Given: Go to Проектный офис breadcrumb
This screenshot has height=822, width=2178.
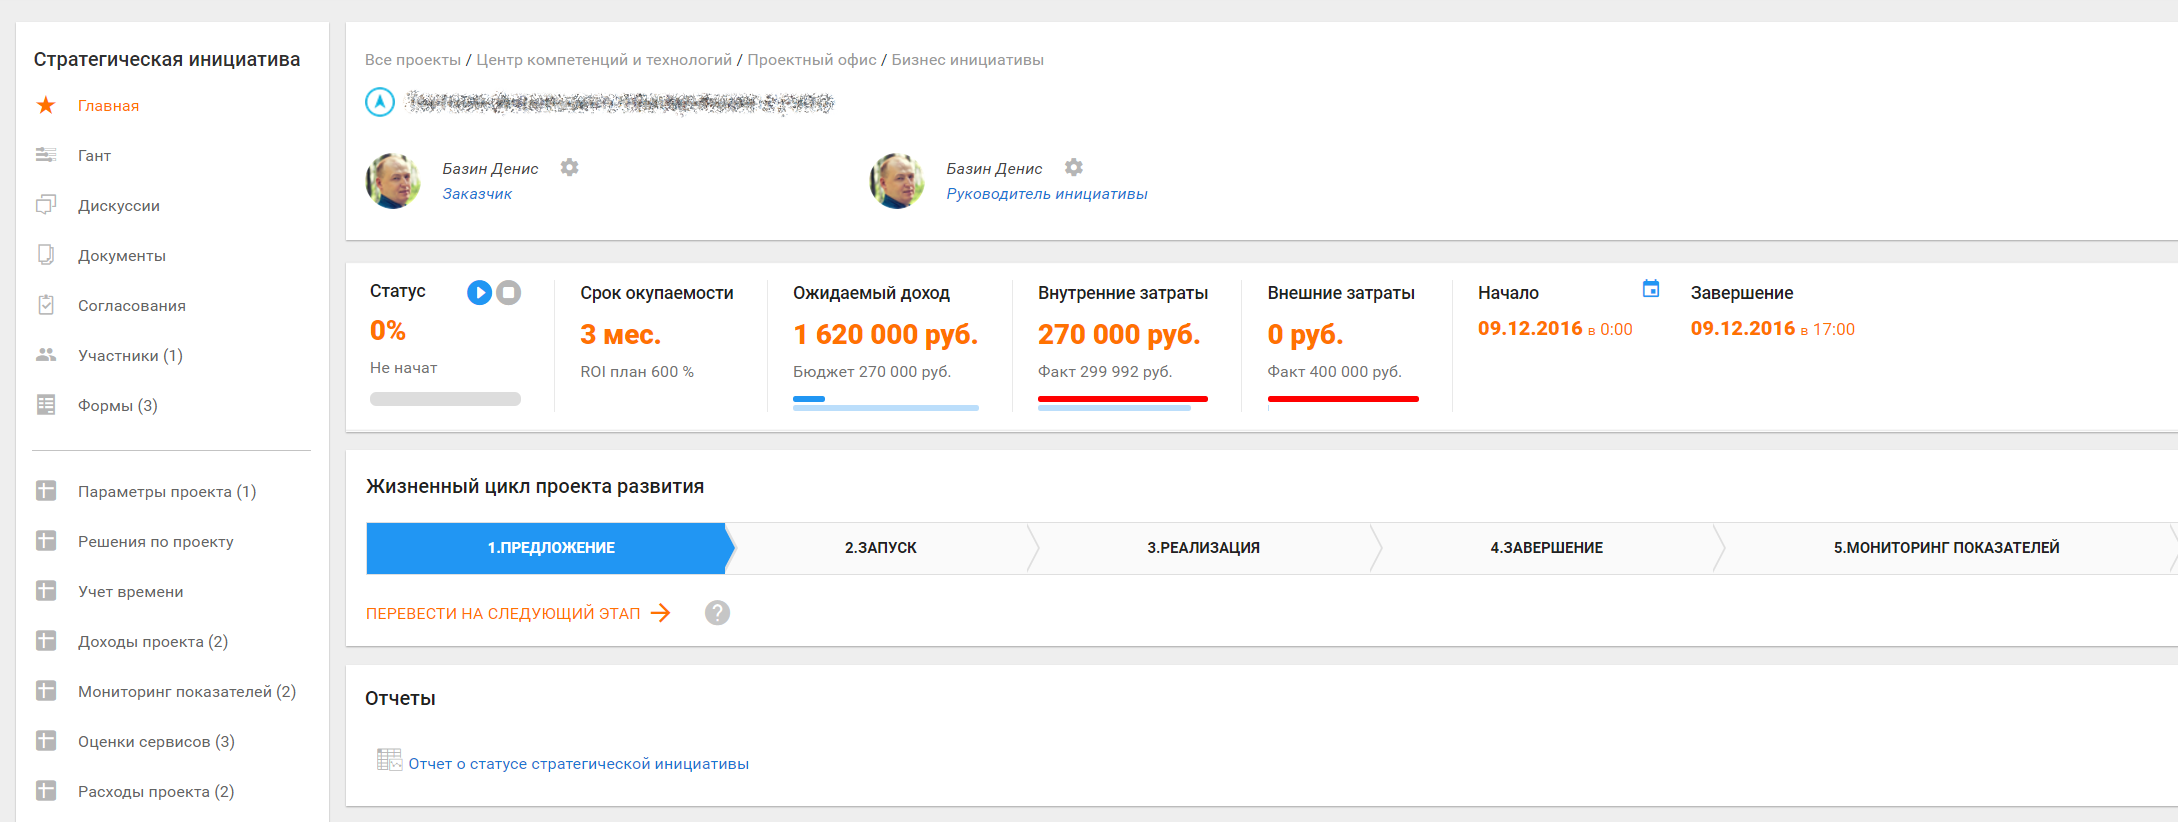Looking at the screenshot, I should [x=812, y=60].
